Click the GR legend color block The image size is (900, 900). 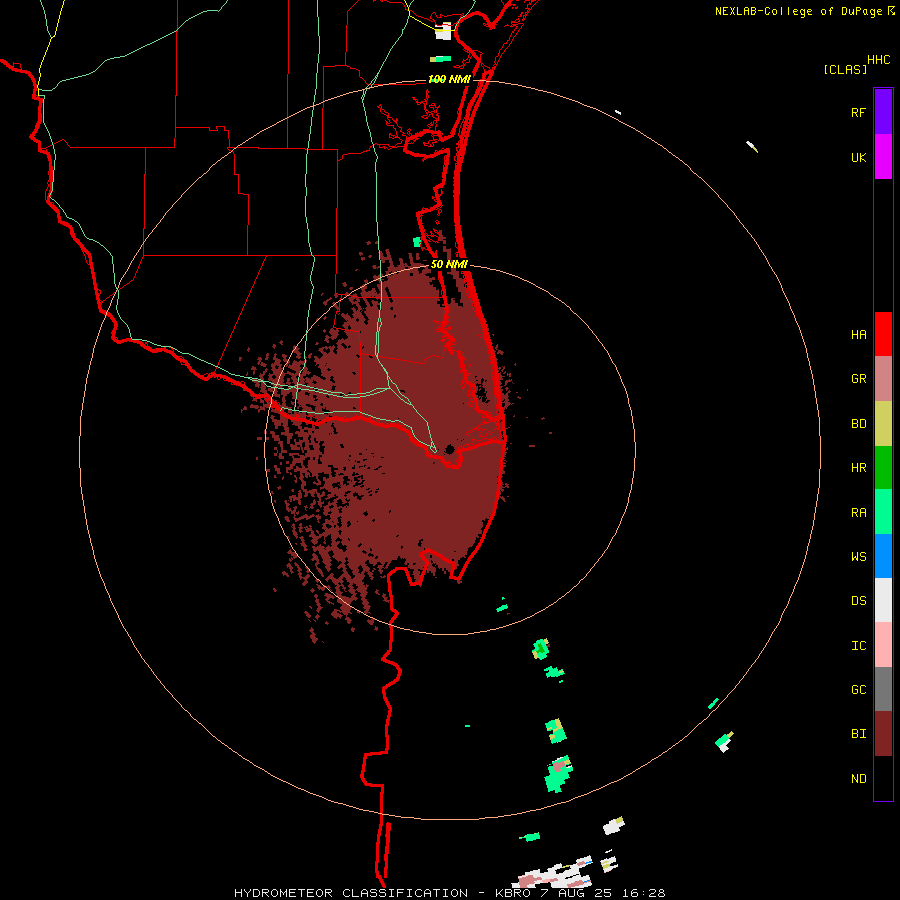click(x=883, y=379)
